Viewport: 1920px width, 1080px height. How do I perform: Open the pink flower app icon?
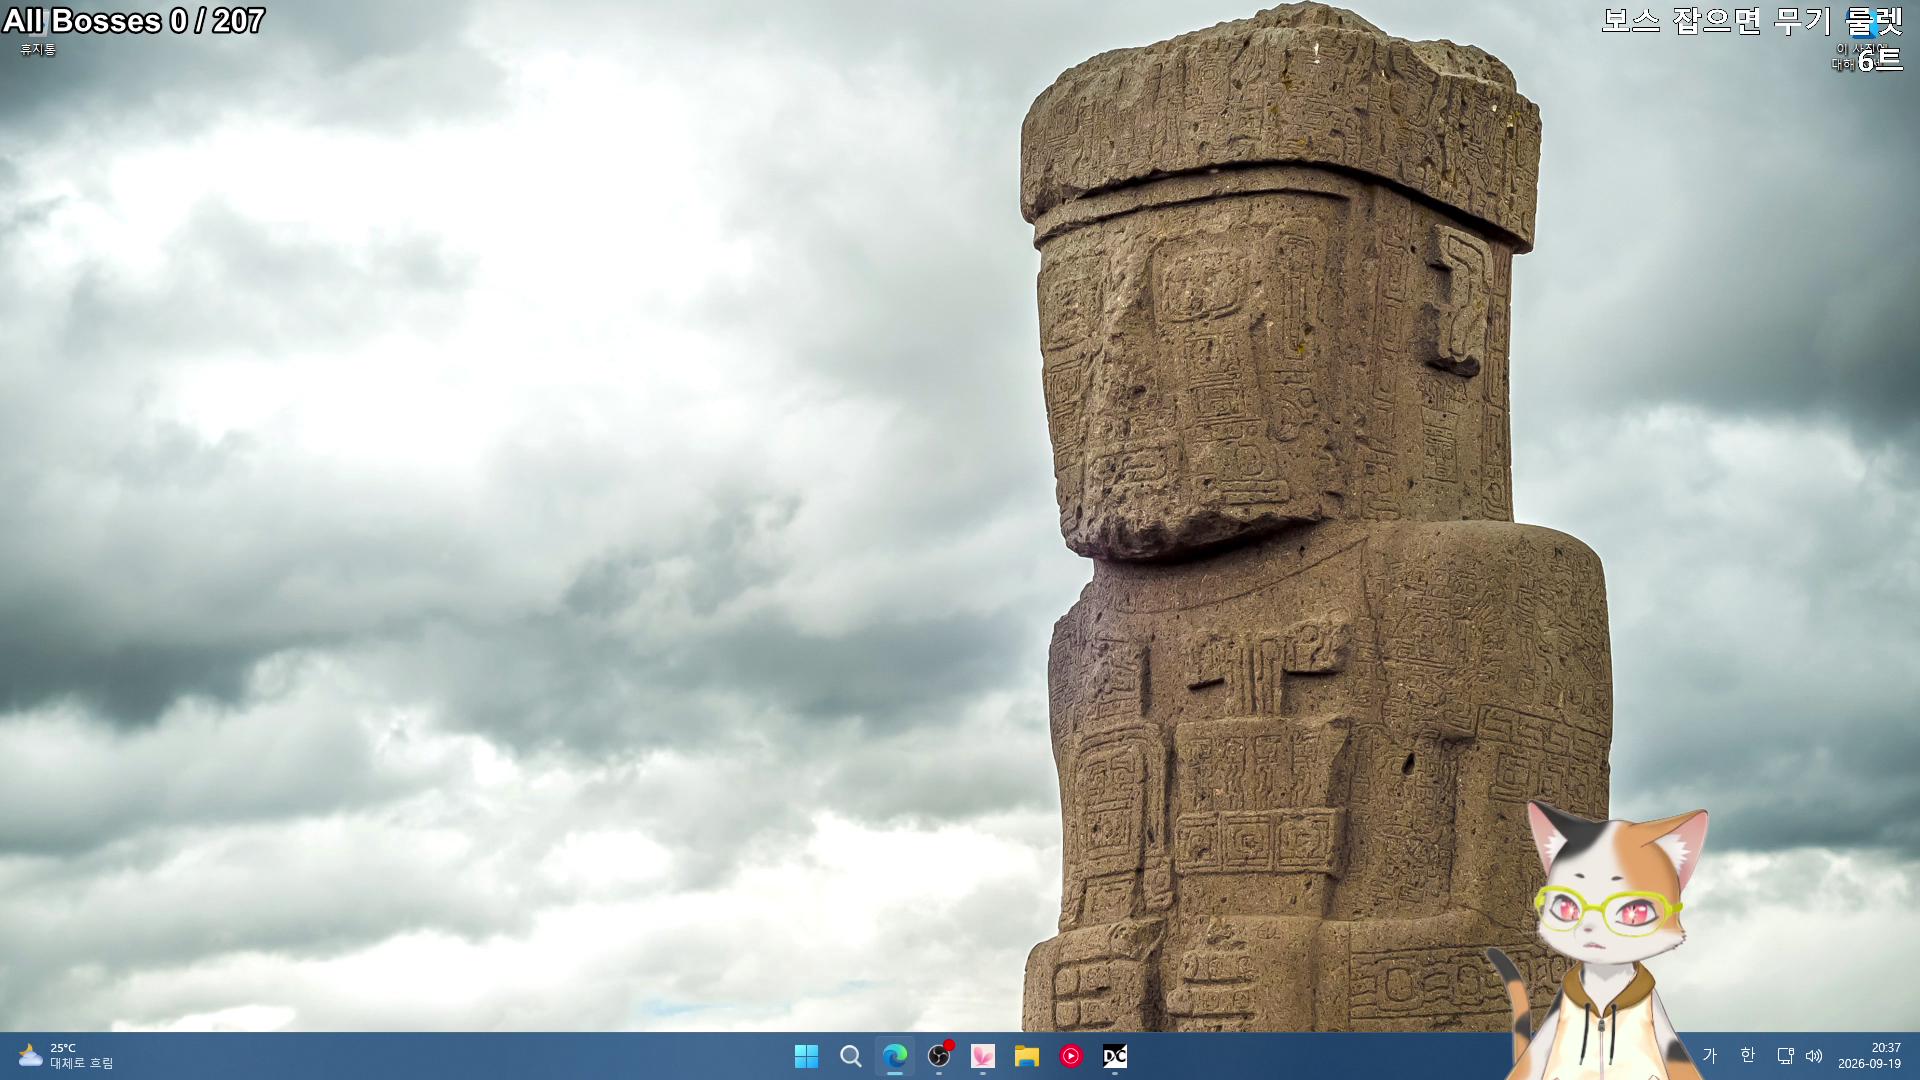982,1056
